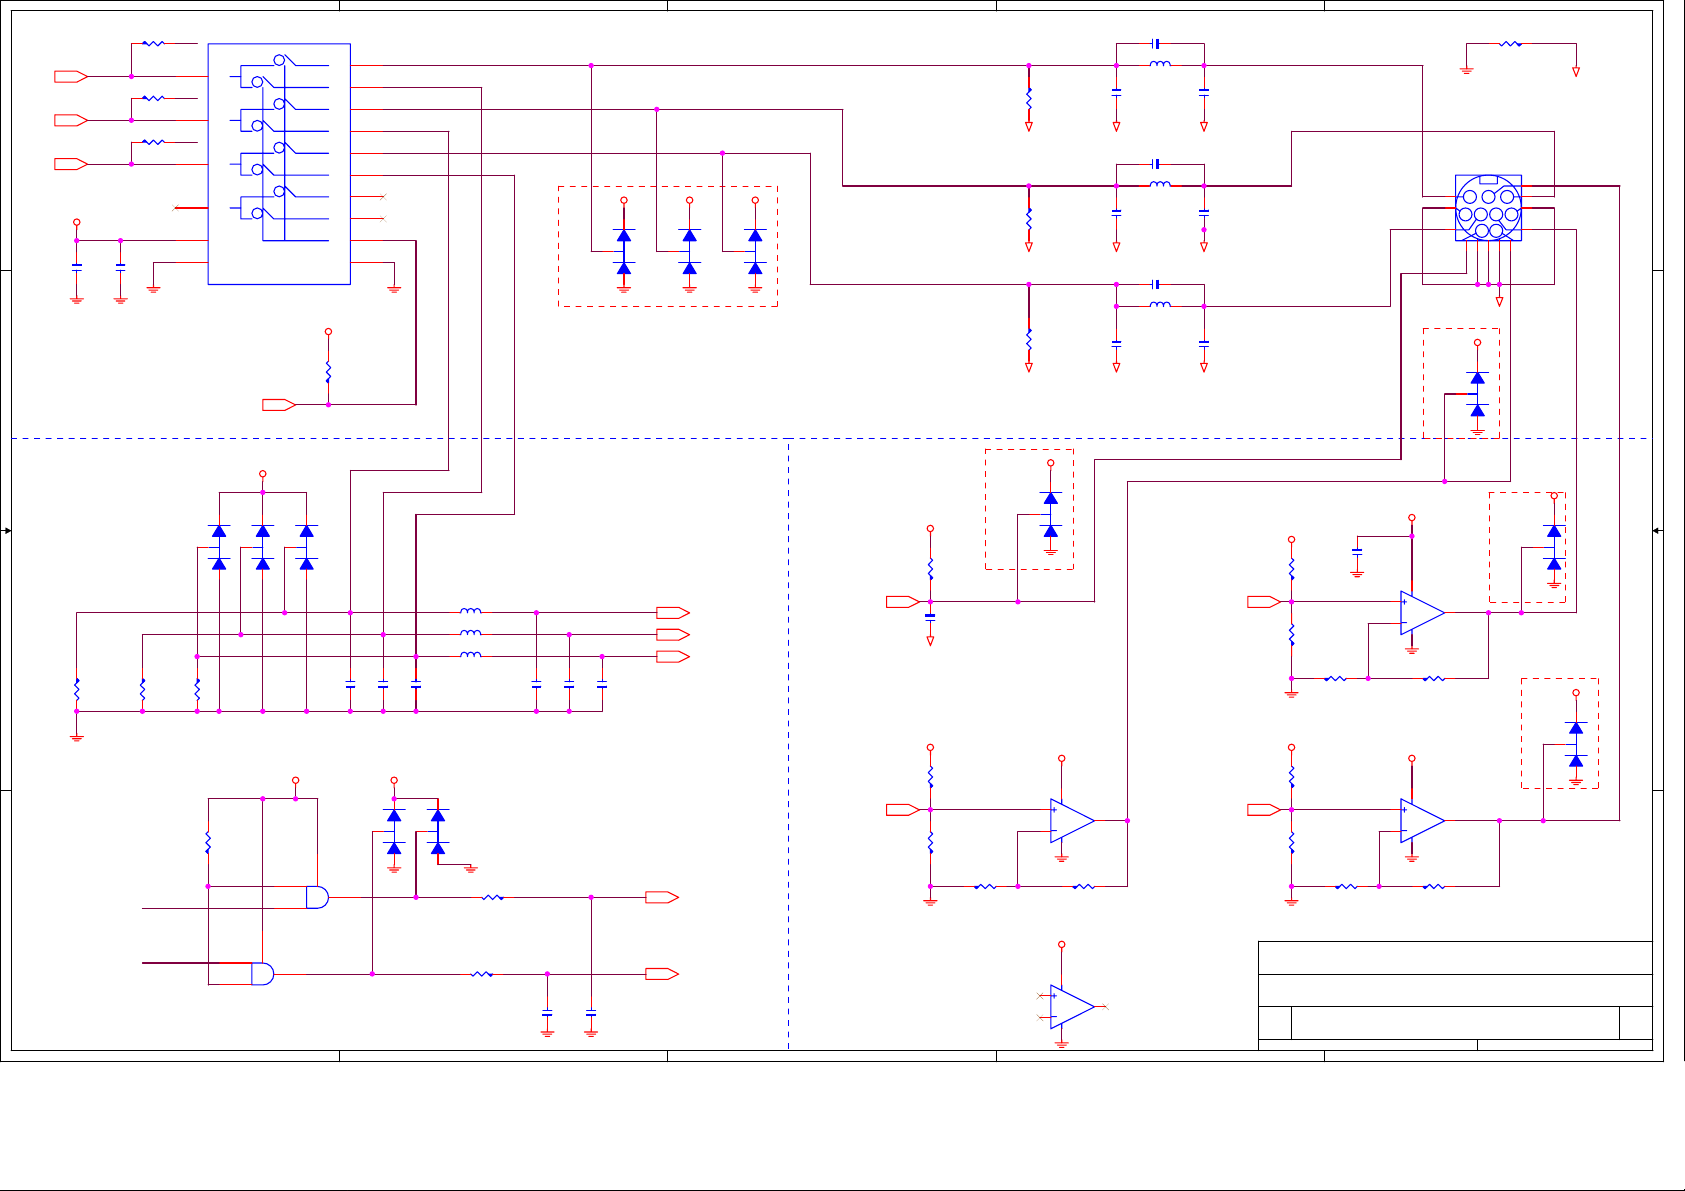Select inductor in the lowest top-row filter stage
Screen dimensions: 1685x1191
1160,305
